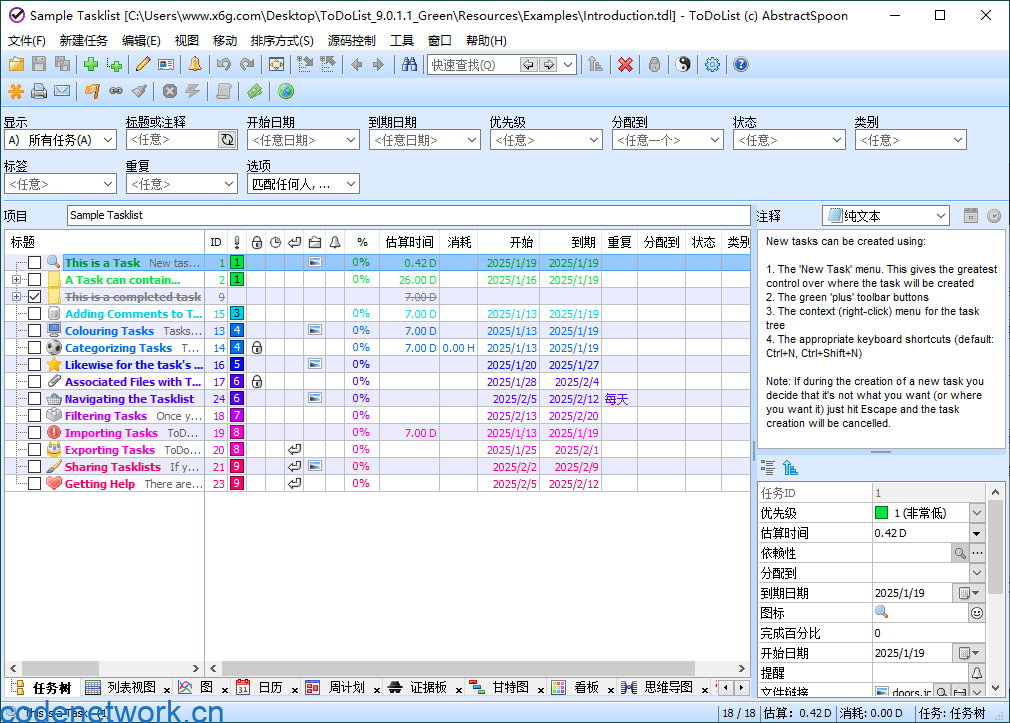
Task: Open the 到期日期 filter dropdown
Action: coord(424,140)
